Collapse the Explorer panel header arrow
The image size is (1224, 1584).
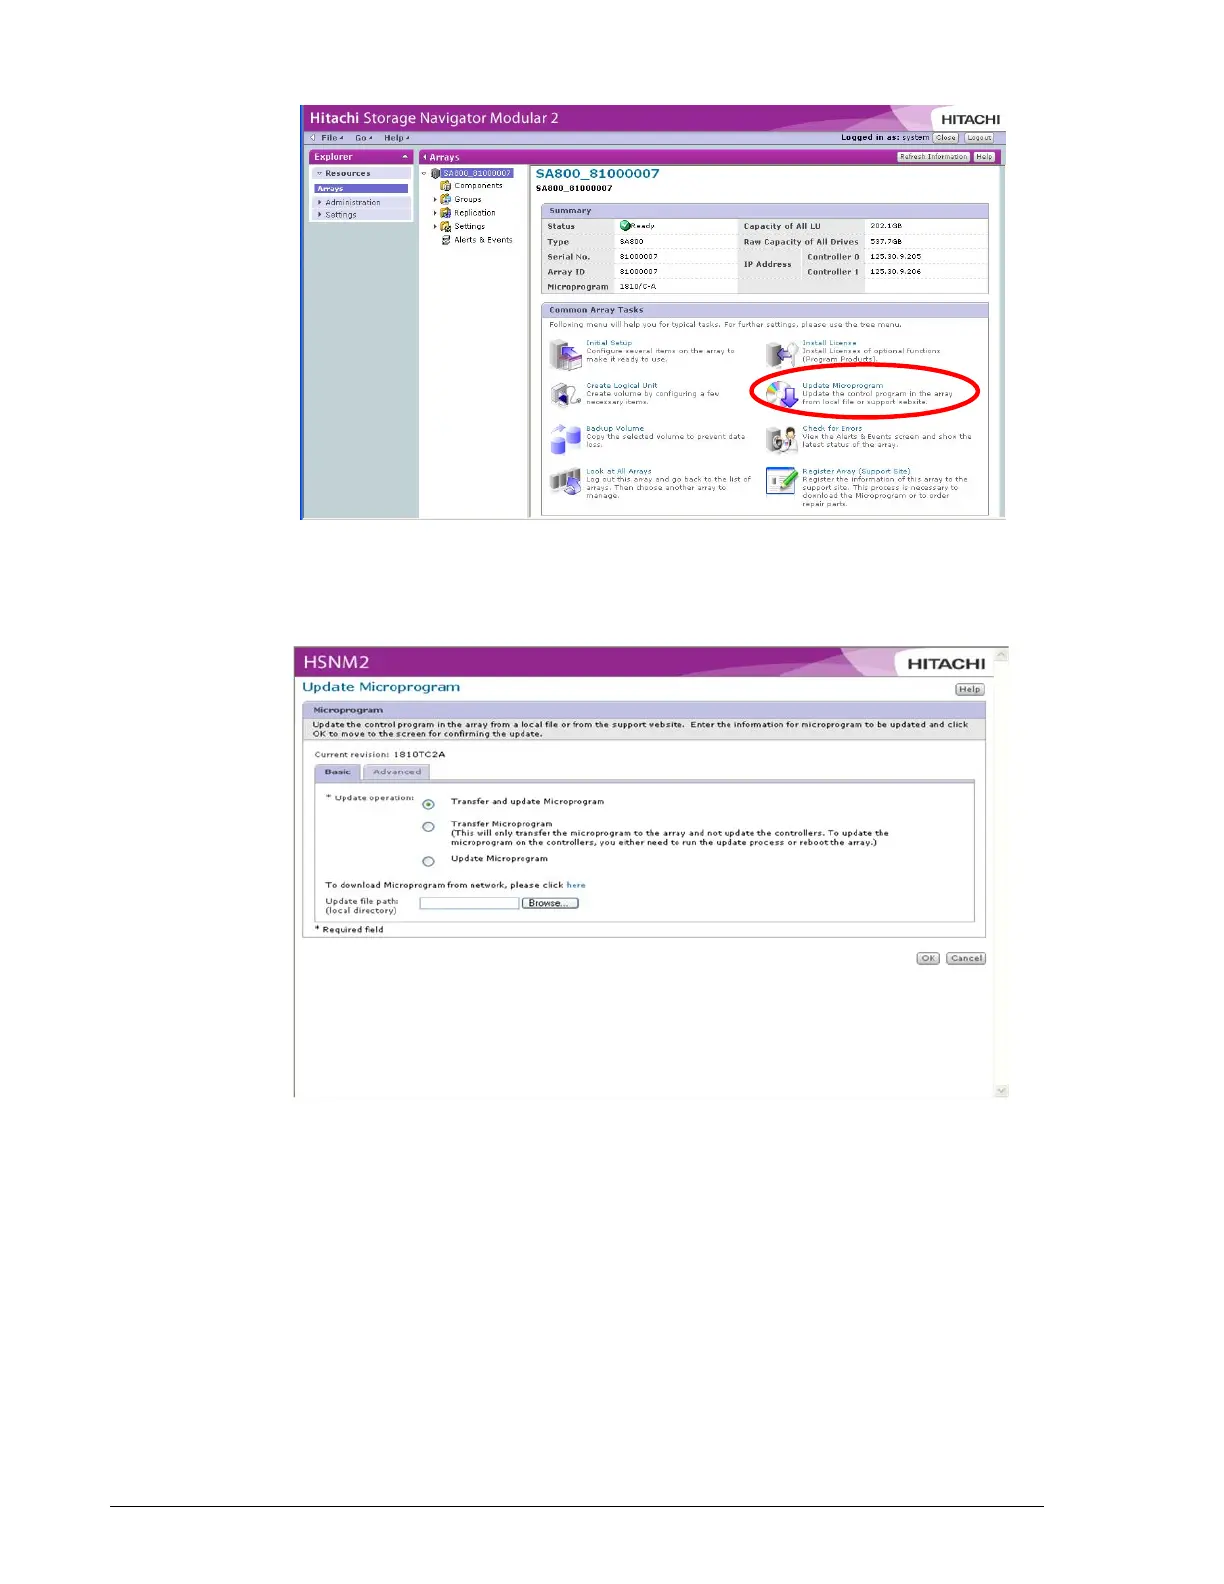(405, 157)
